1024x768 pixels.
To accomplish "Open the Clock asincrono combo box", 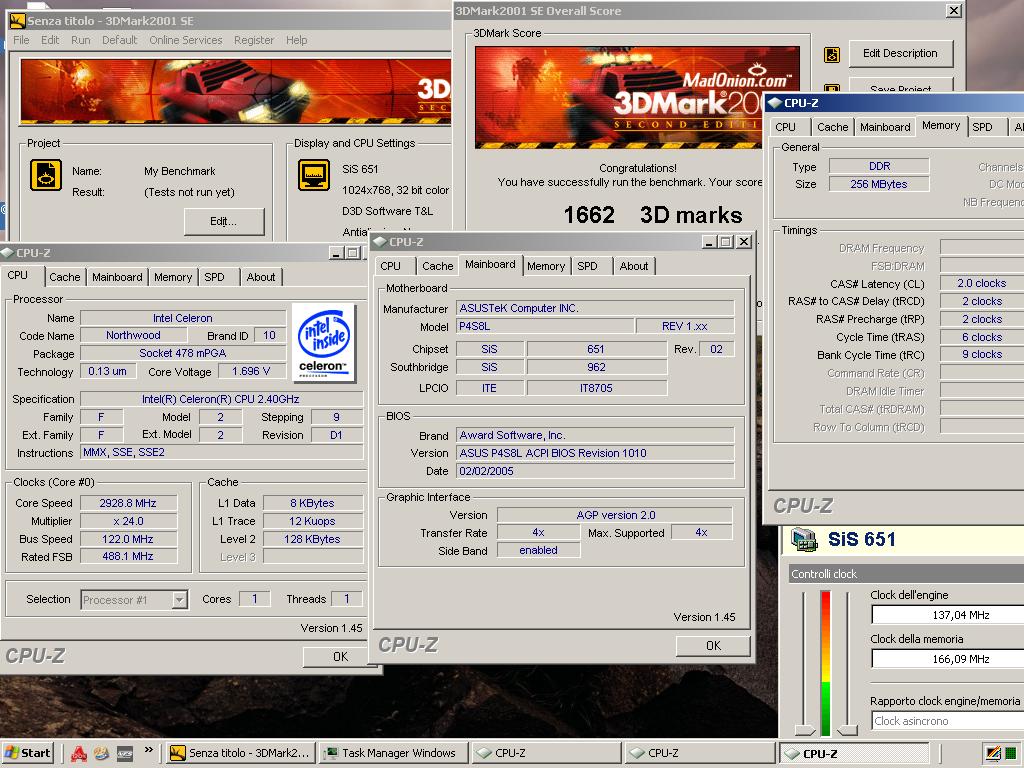I will coord(948,721).
